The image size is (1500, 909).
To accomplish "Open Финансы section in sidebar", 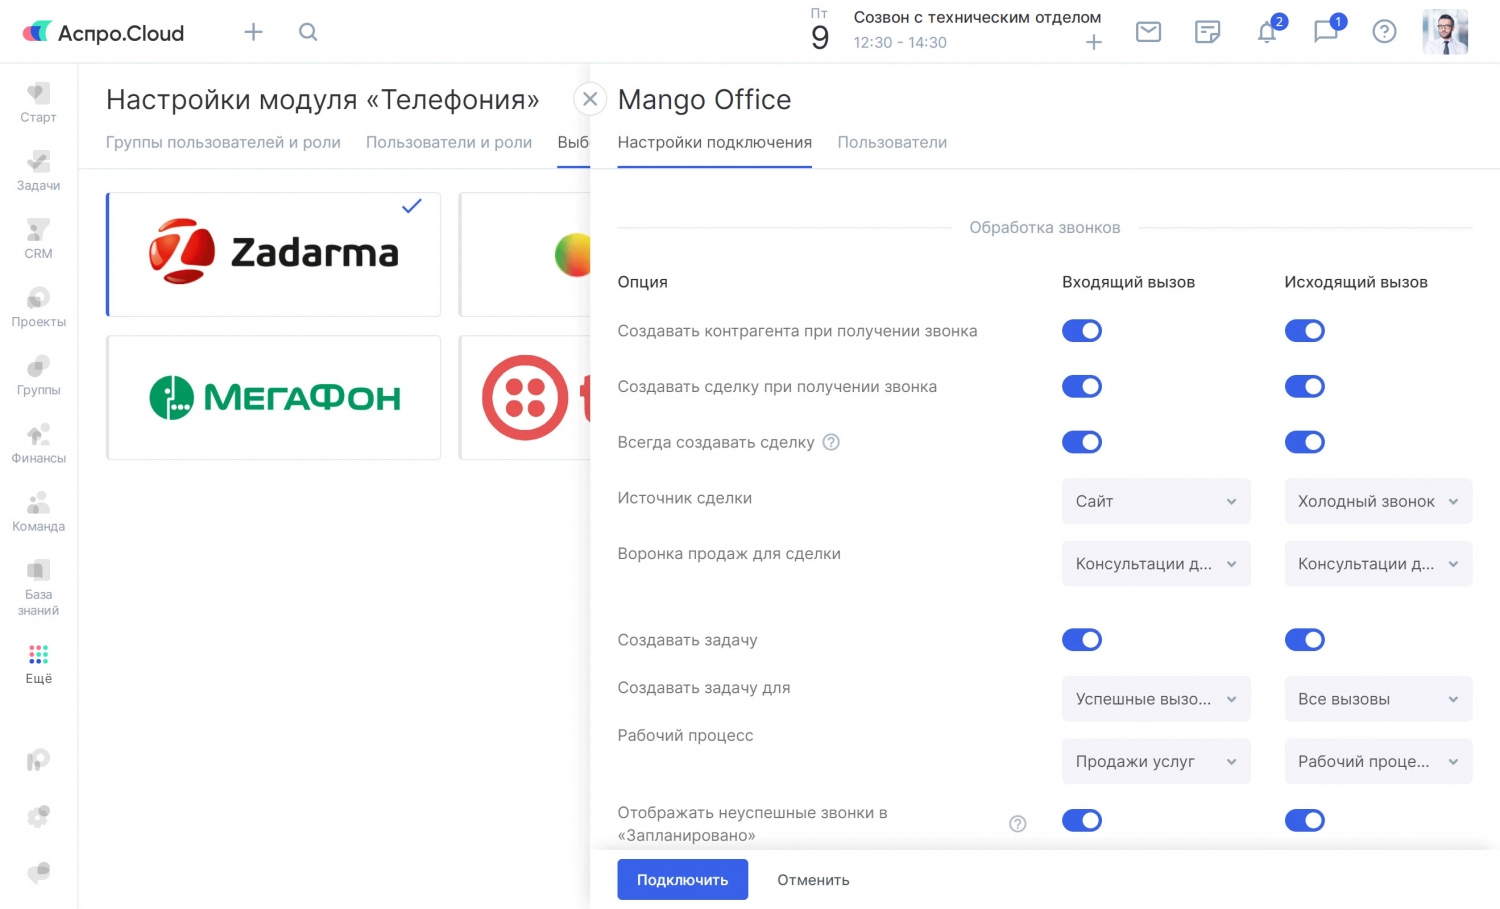I will click(38, 444).
